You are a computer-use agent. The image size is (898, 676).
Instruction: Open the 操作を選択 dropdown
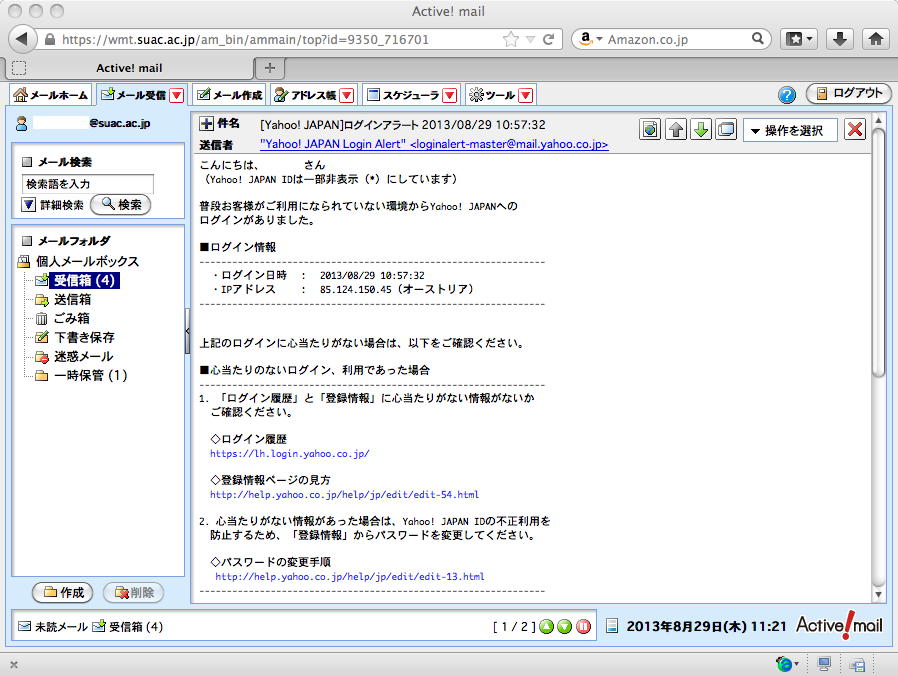tap(790, 130)
